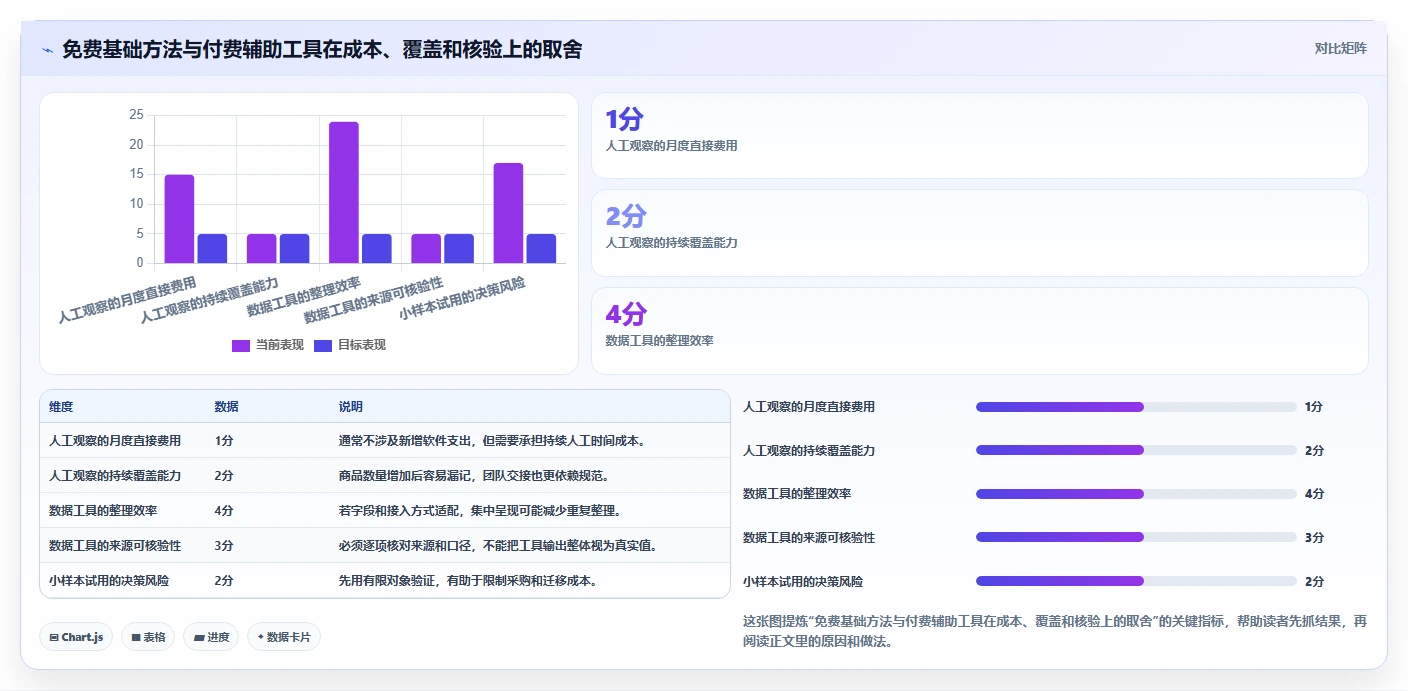Click the 25 tick label on chart axis
The width and height of the screenshot is (1408, 691).
coord(136,115)
